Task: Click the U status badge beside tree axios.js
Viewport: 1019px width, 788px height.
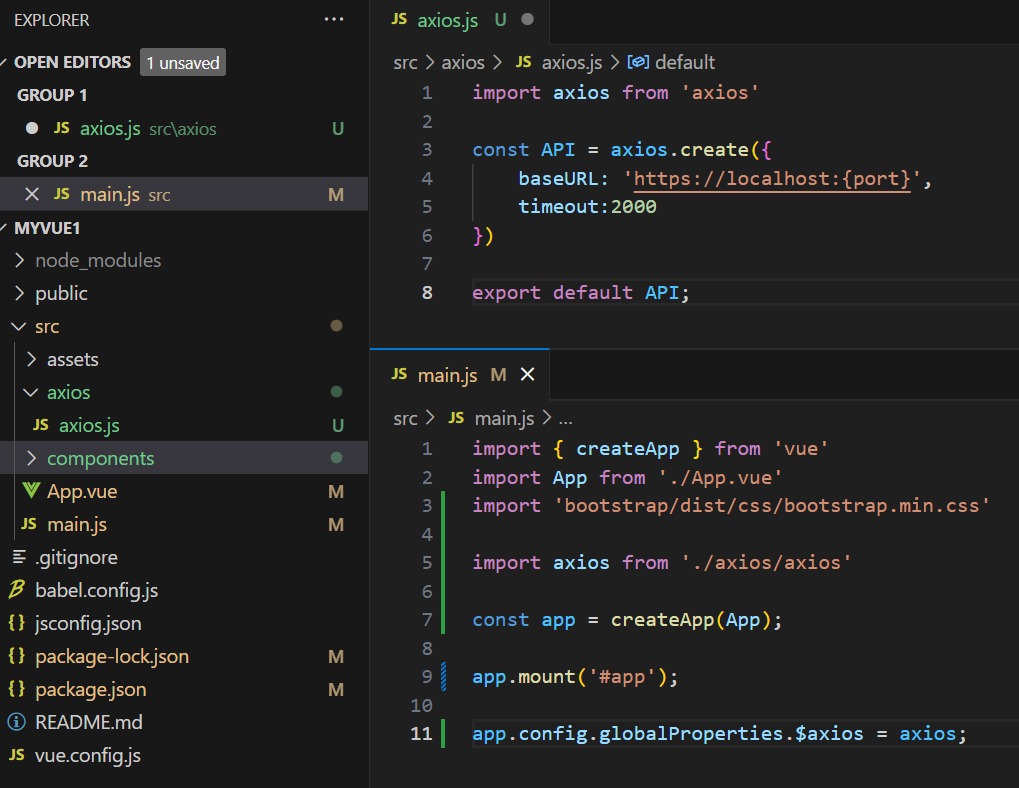Action: point(337,426)
